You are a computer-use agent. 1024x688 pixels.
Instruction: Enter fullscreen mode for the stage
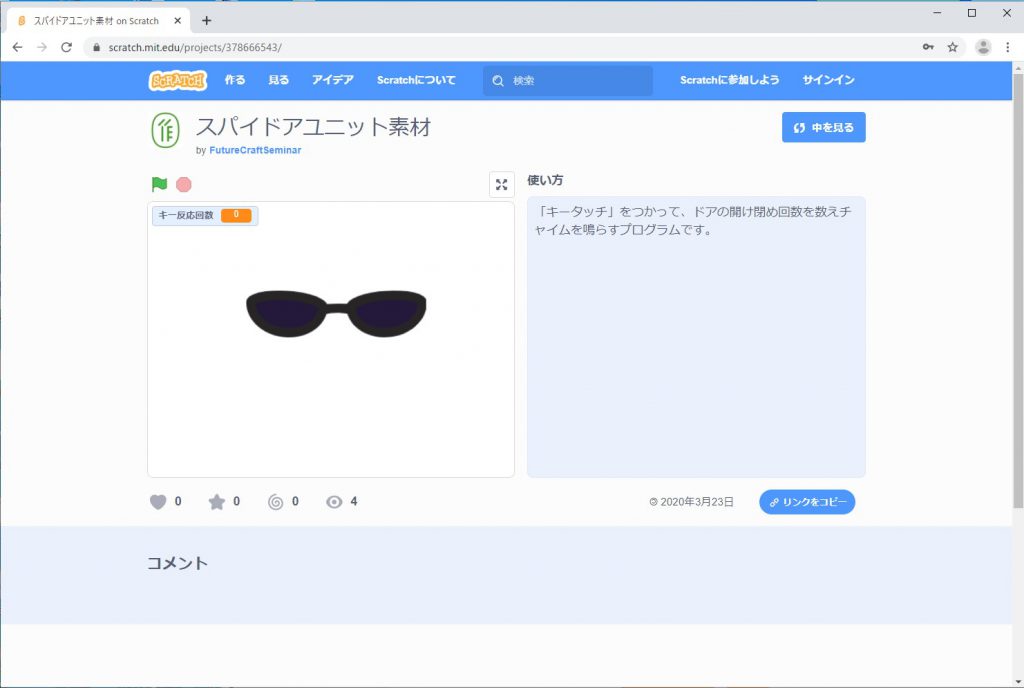coord(502,184)
